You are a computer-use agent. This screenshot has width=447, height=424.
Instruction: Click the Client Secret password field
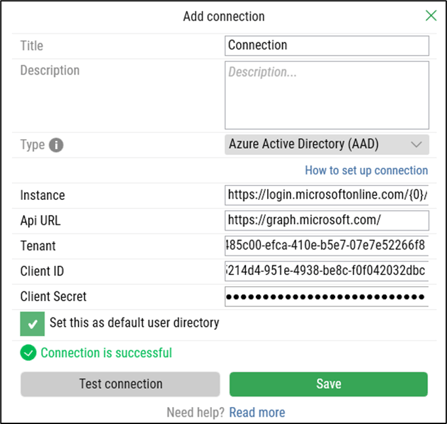(x=327, y=296)
